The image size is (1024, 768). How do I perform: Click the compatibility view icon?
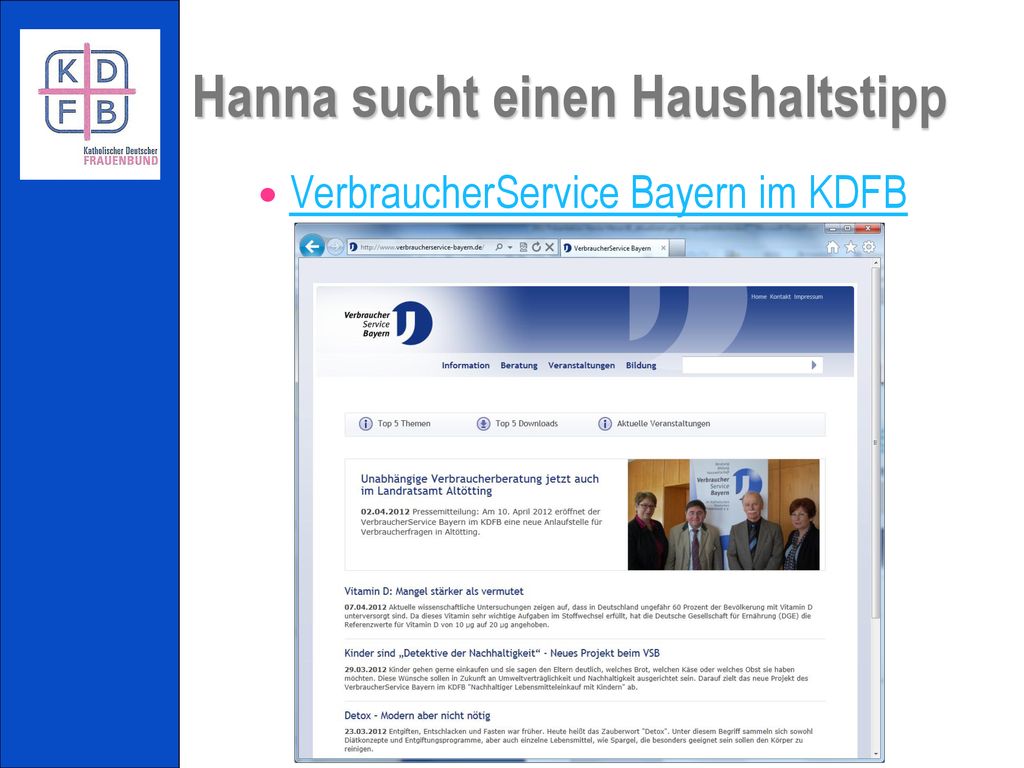coord(523,248)
